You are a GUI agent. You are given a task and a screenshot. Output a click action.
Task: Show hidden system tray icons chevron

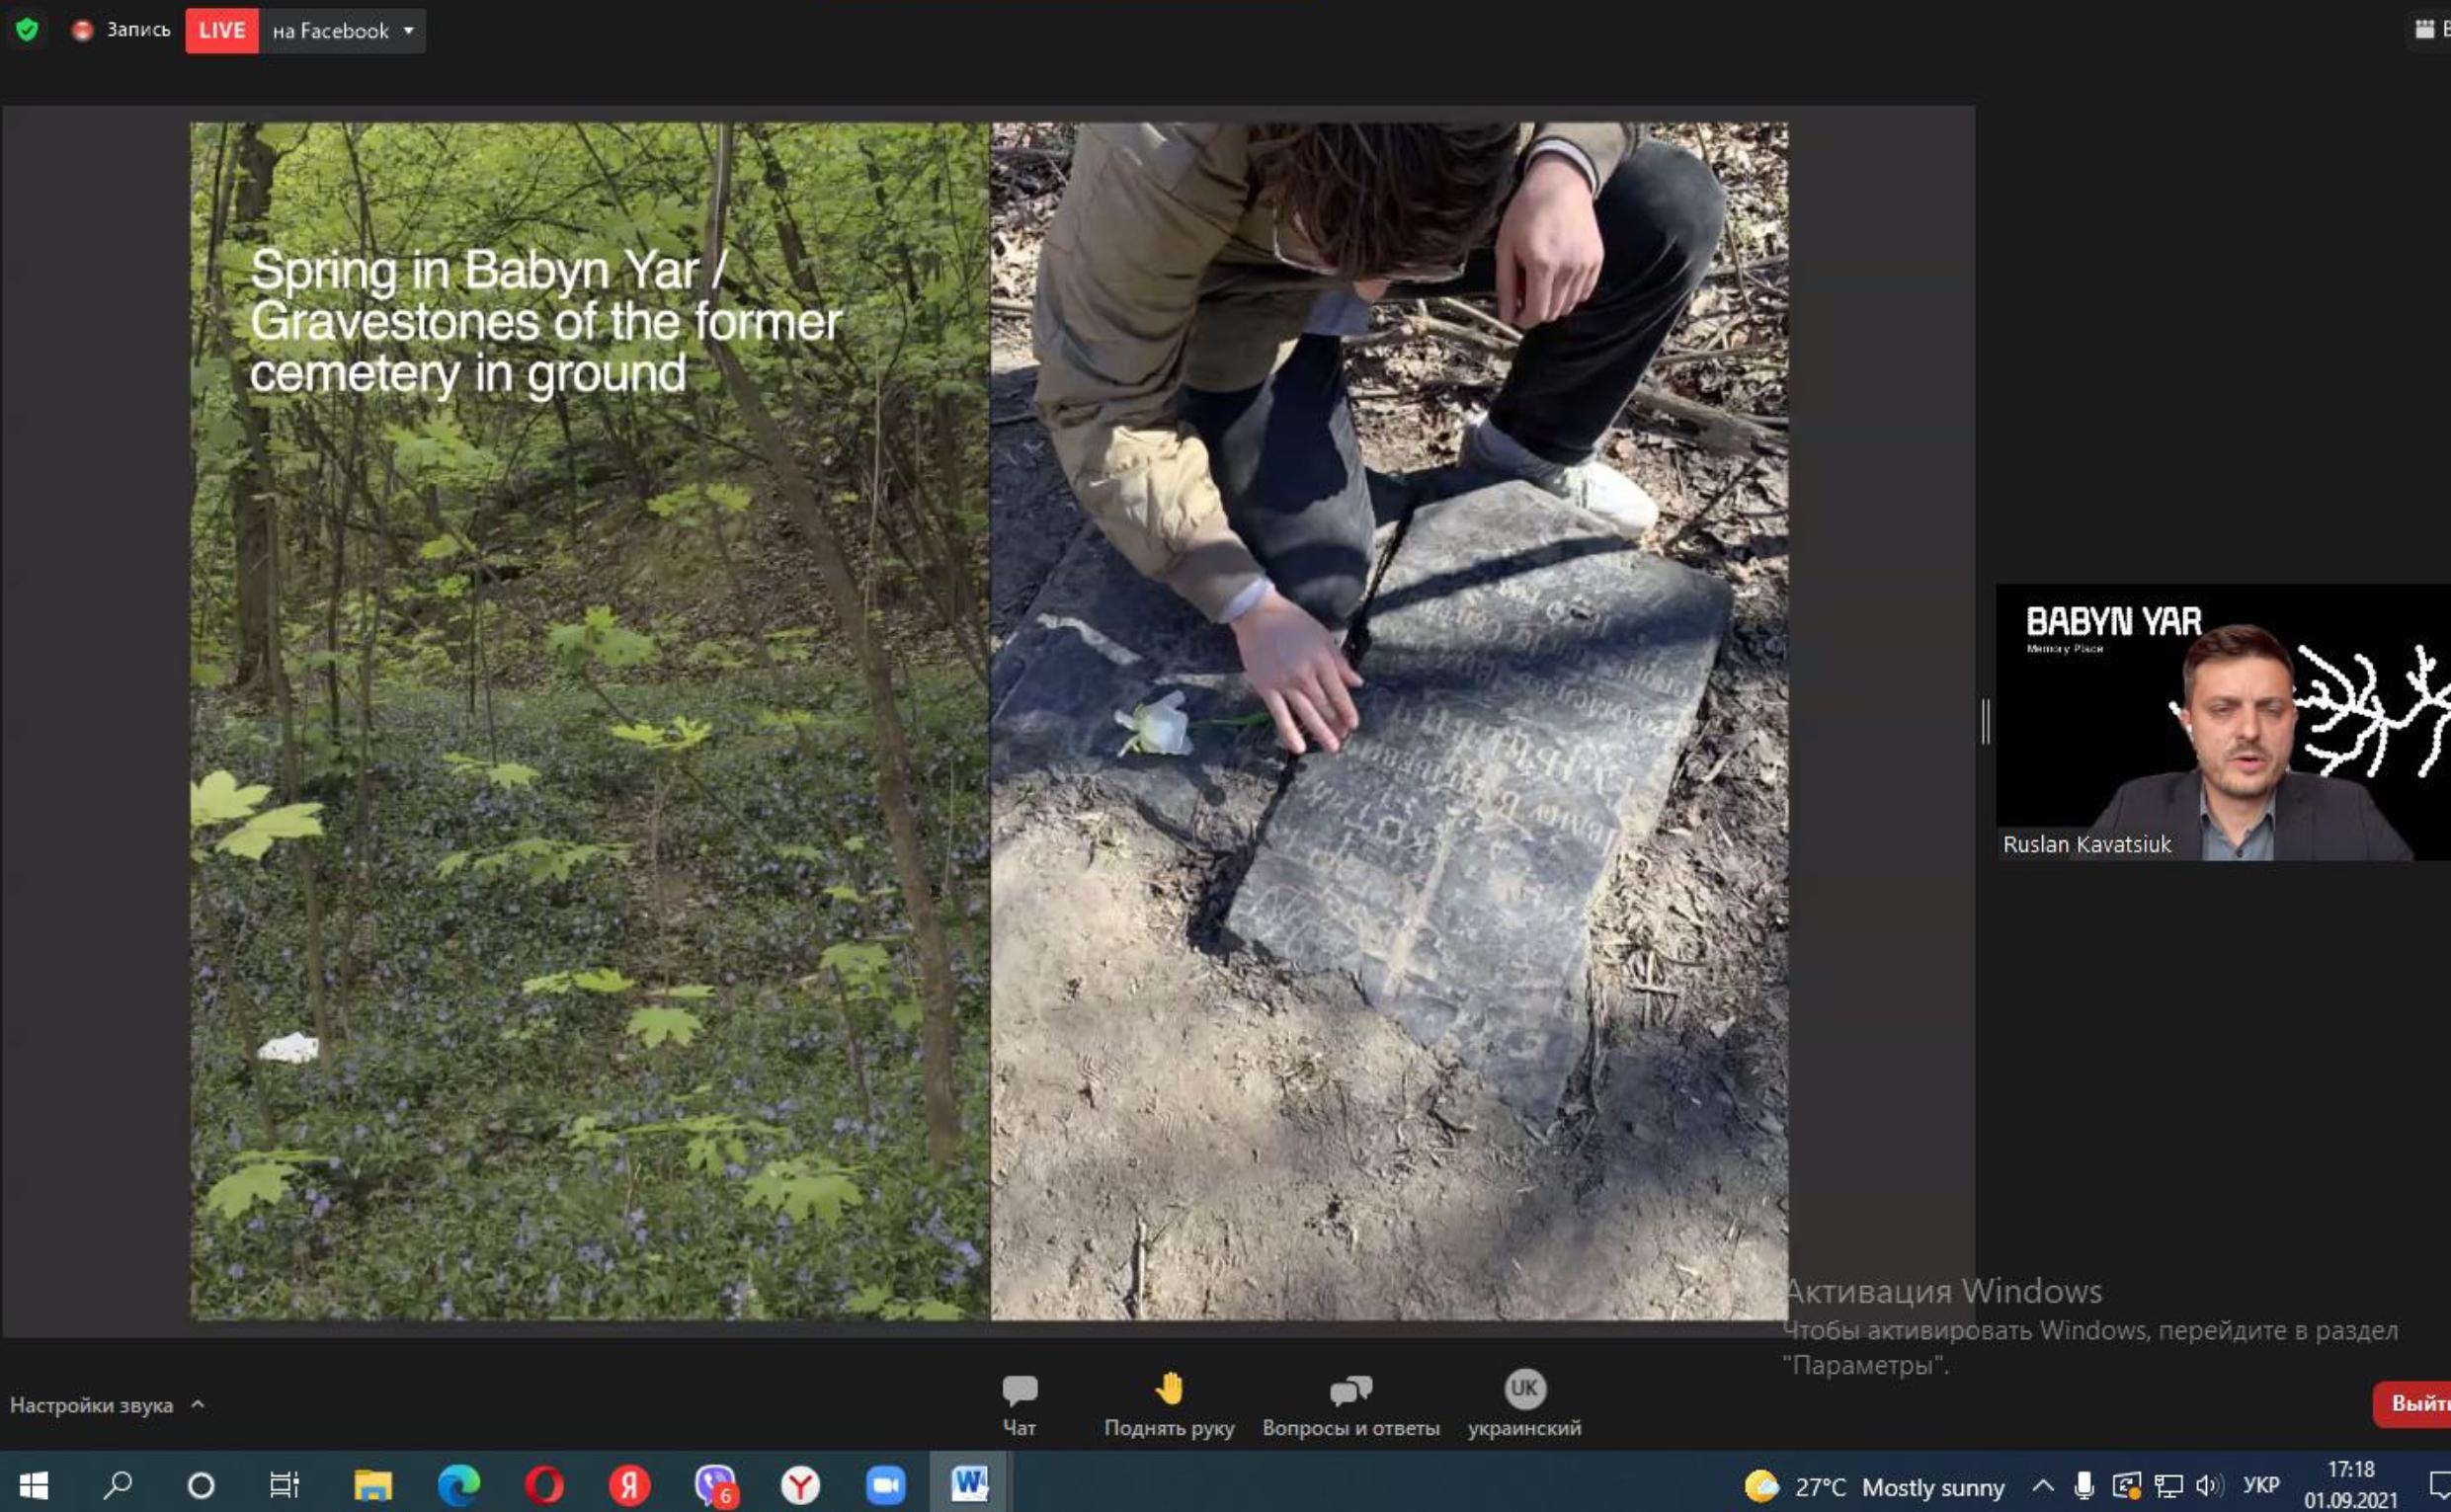[2043, 1485]
